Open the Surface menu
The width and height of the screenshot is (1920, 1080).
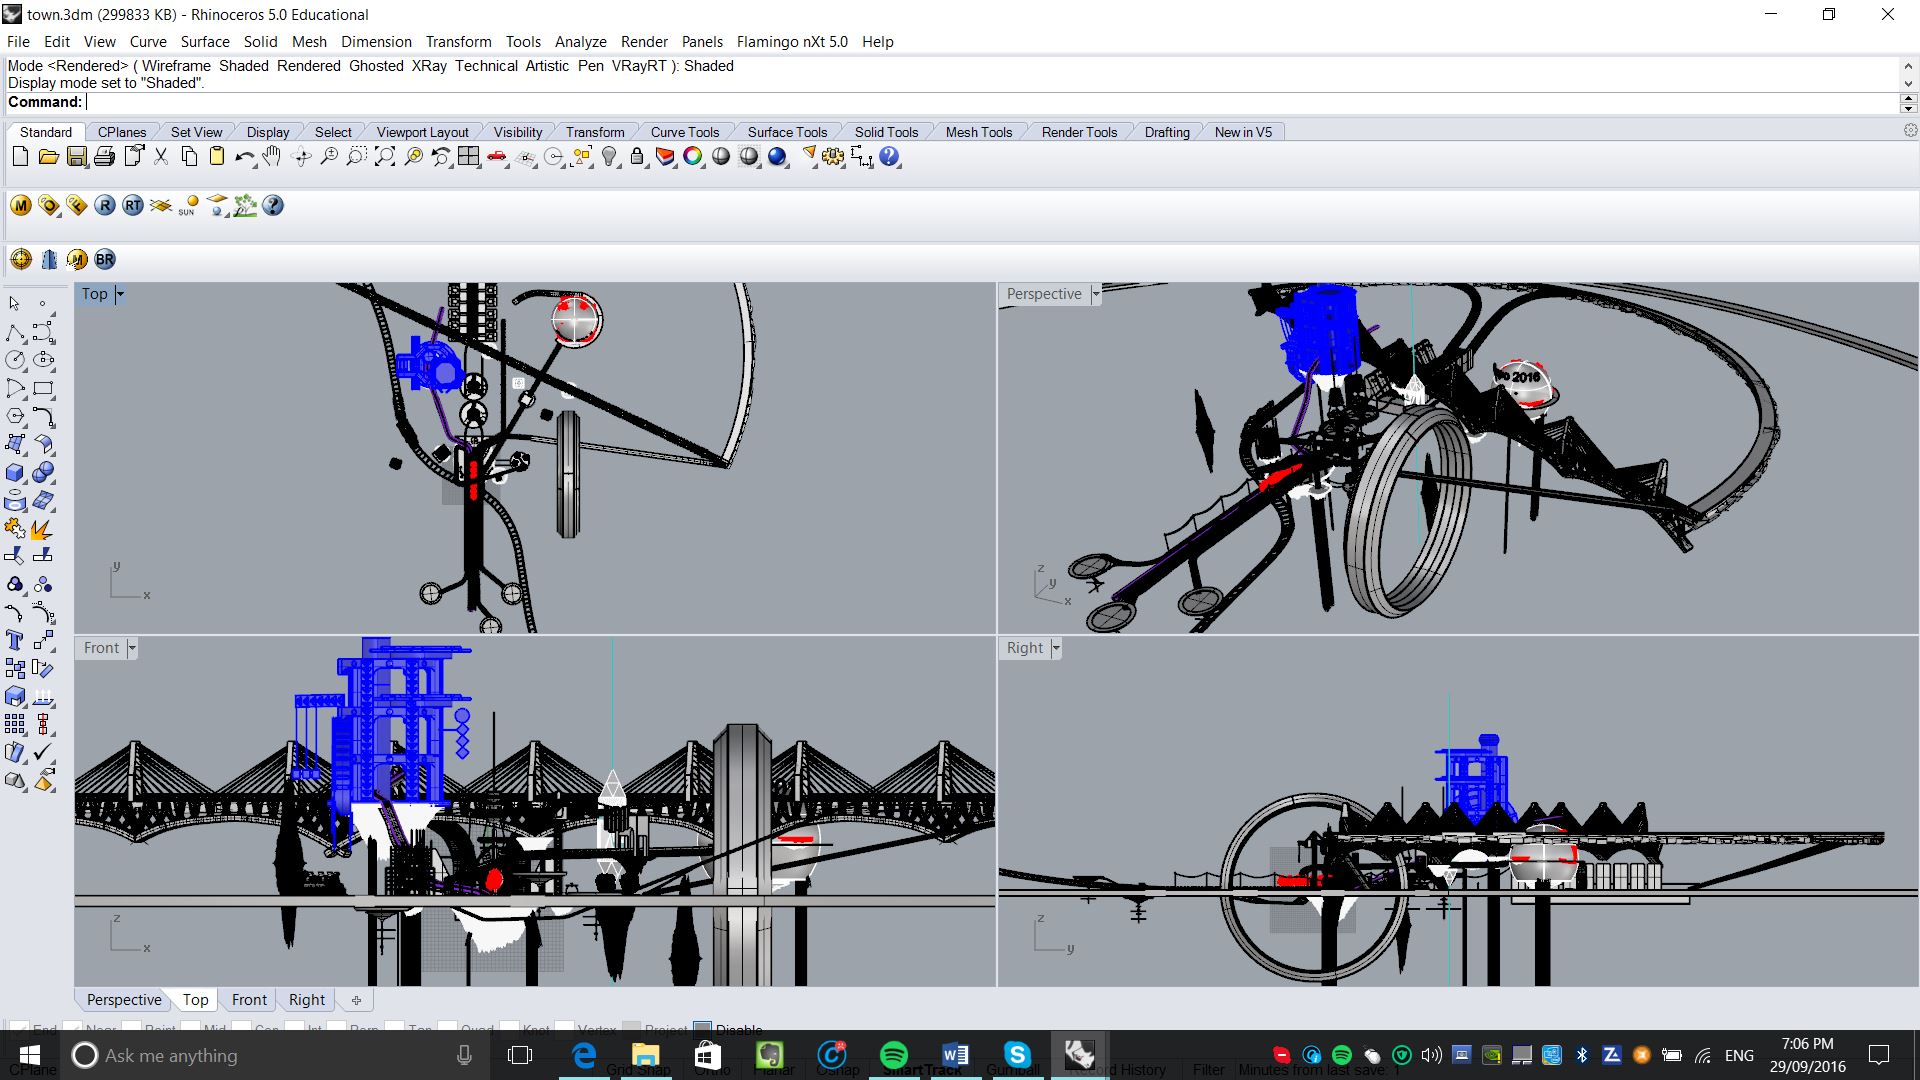205,42
